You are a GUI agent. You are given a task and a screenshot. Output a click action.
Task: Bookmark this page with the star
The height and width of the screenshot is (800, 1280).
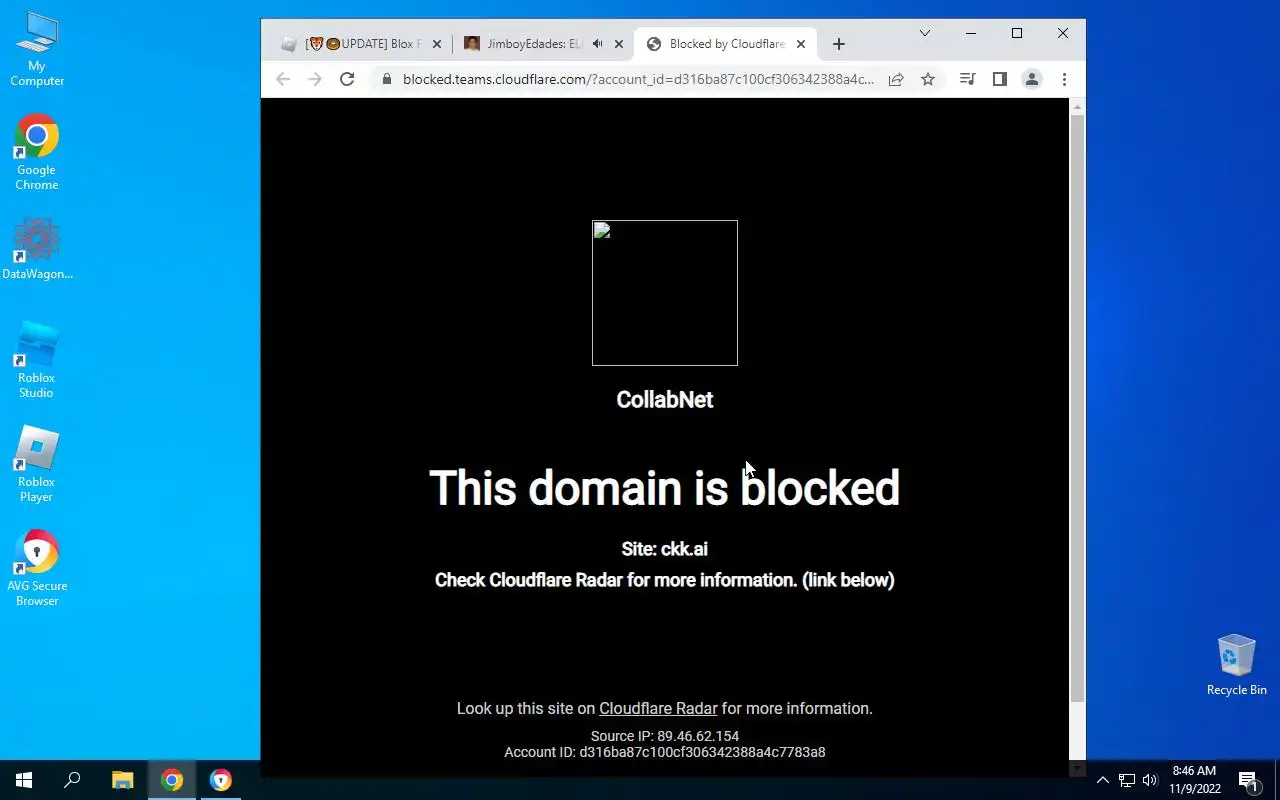[928, 79]
